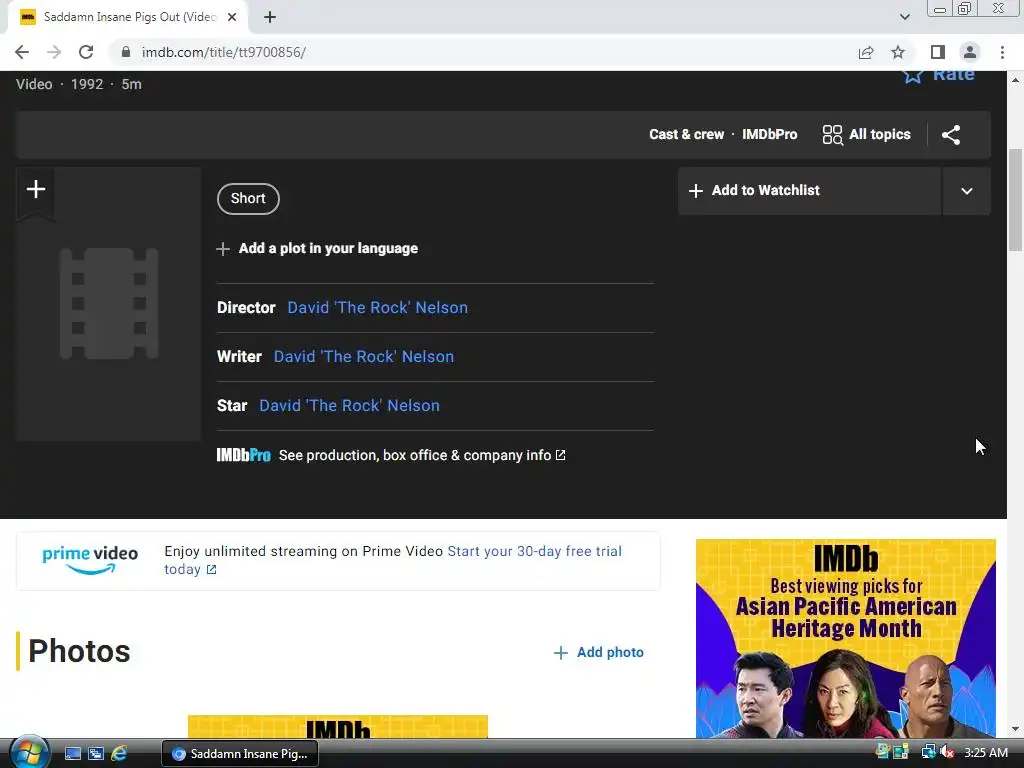Viewport: 1024px width, 768px height.
Task: View site information via lock icon
Action: [x=126, y=52]
